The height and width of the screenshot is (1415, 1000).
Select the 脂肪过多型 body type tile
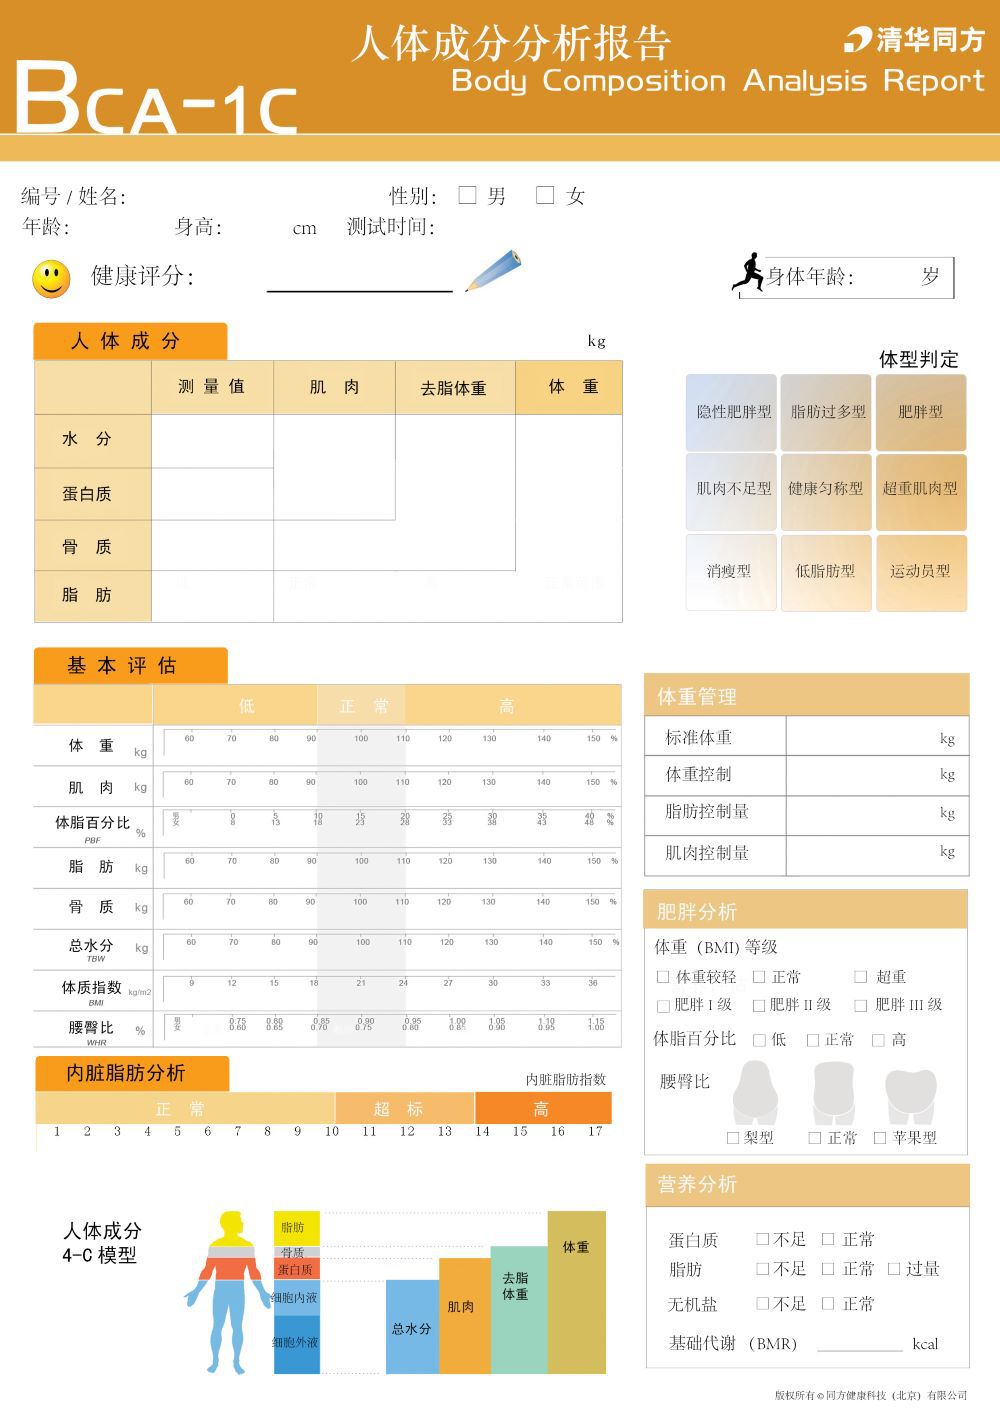point(826,412)
